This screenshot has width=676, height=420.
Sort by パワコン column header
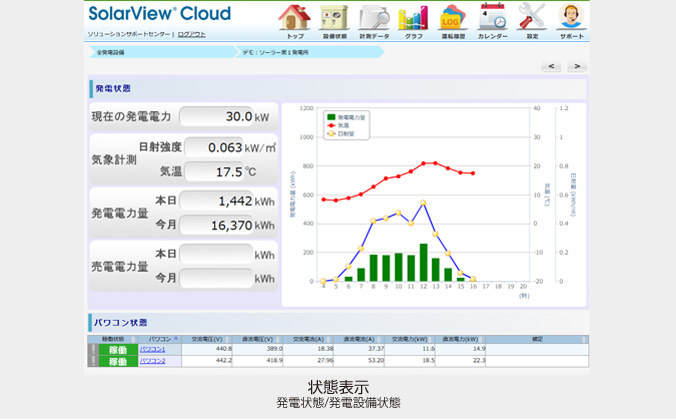pos(160,339)
